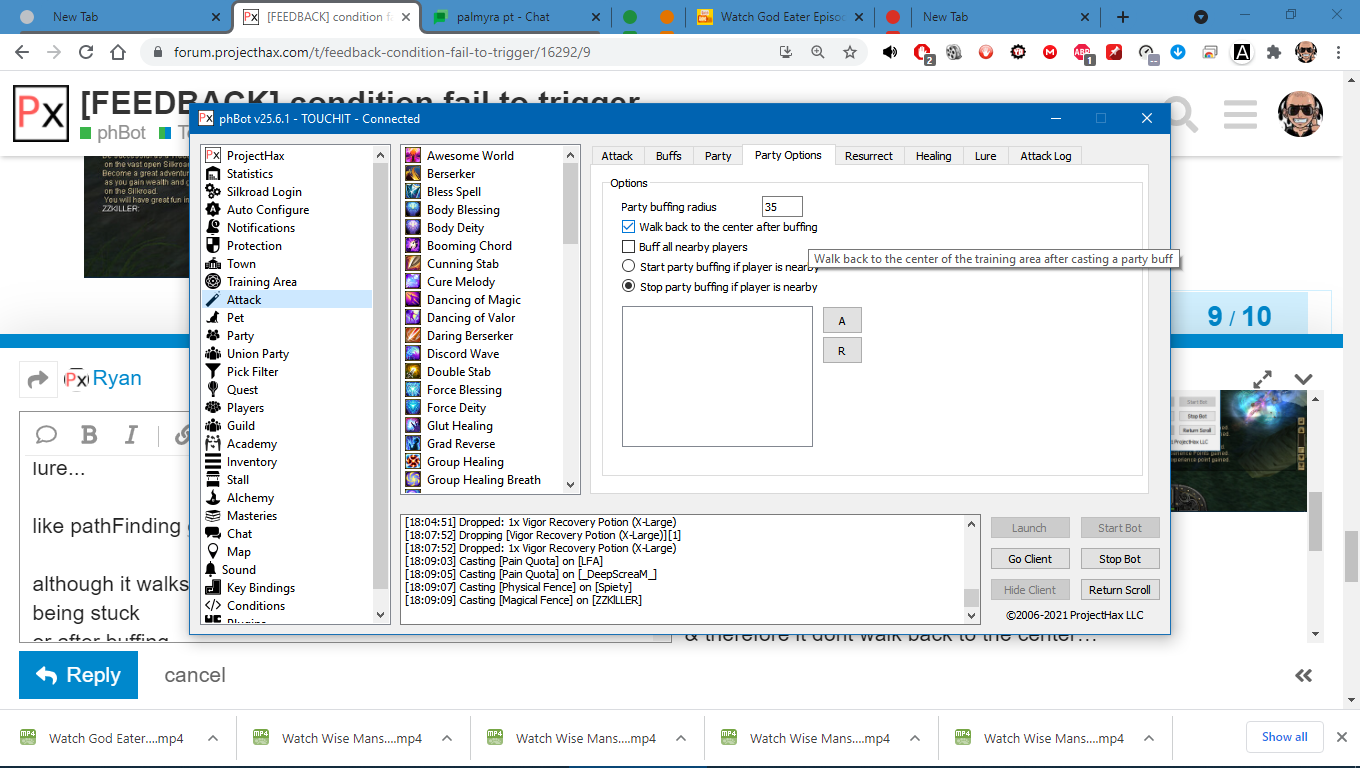Viewport: 1360px width, 768px height.
Task: Click the Party buffing radius input field
Action: pyautogui.click(x=781, y=207)
